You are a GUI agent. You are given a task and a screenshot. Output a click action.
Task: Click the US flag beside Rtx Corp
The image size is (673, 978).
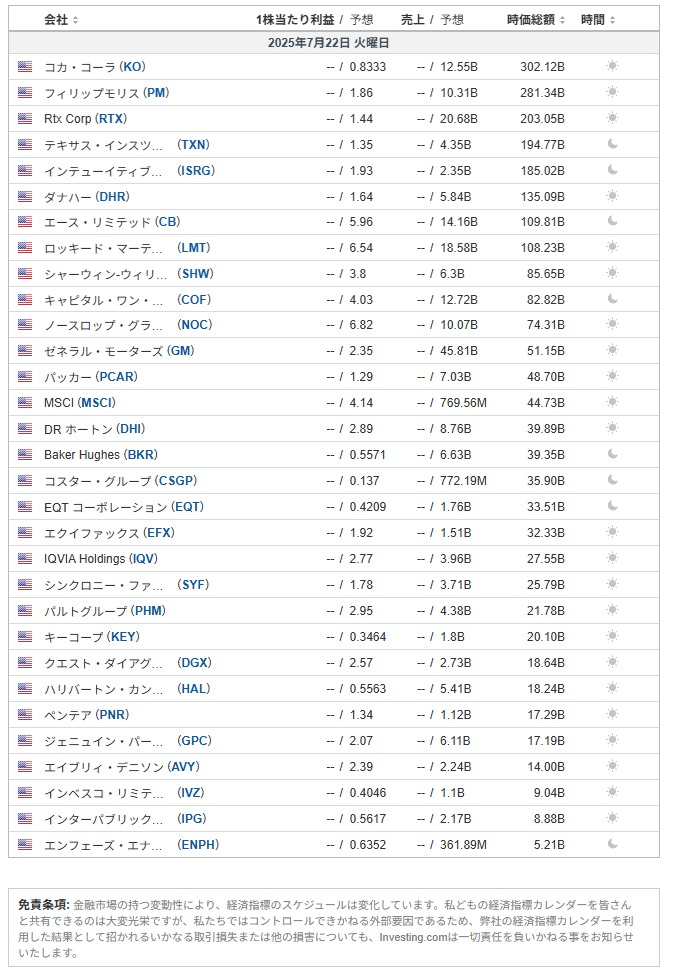click(x=25, y=119)
